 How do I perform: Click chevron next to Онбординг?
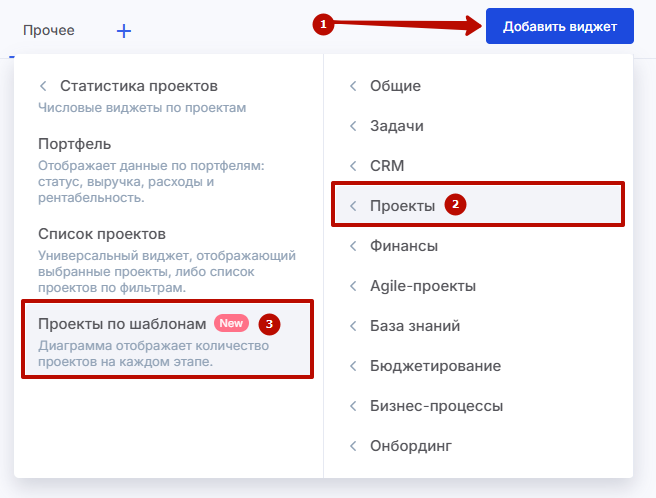tap(353, 446)
